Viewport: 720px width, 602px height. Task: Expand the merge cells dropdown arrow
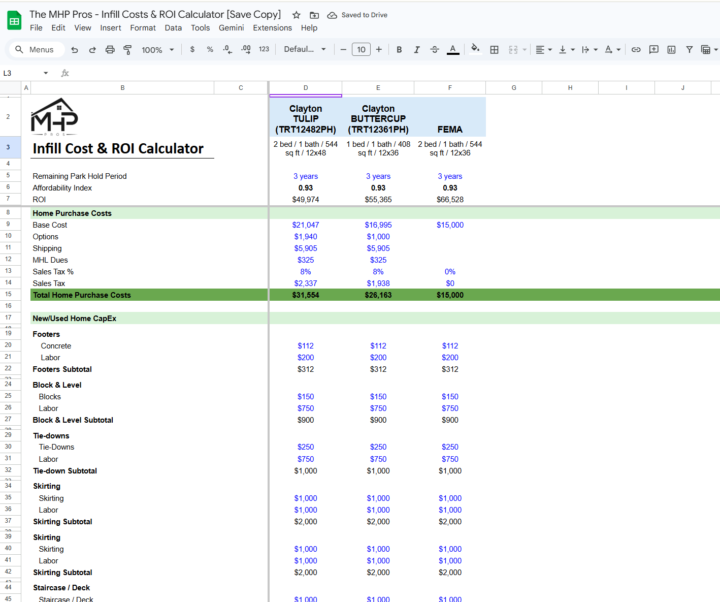click(524, 50)
